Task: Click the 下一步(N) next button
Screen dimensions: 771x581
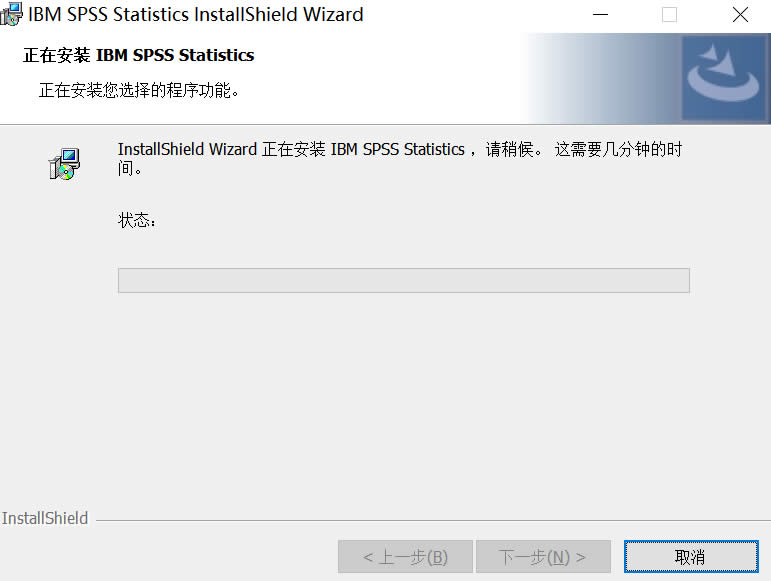Action: click(543, 556)
